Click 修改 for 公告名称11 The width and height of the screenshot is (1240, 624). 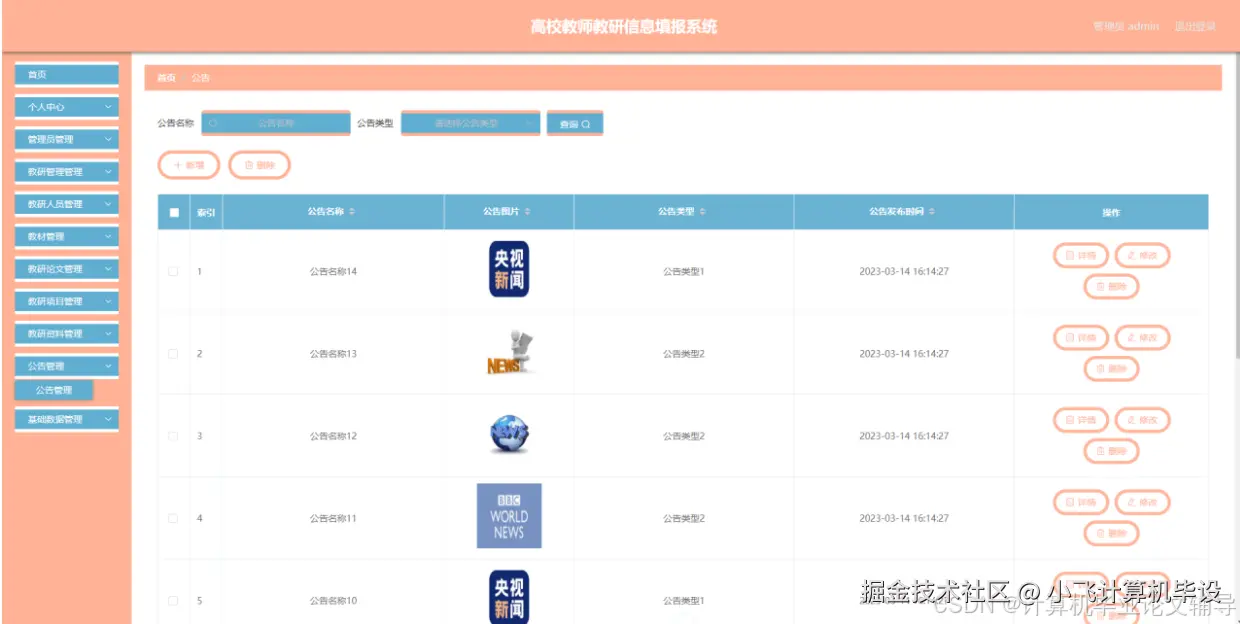[x=1142, y=502]
